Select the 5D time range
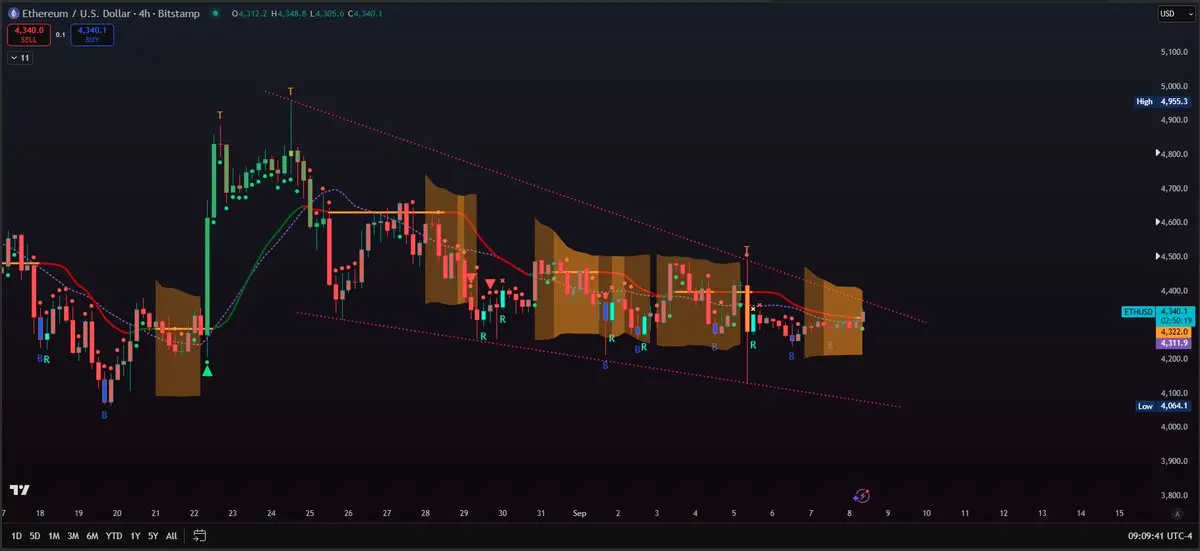The width and height of the screenshot is (1200, 551). 37,535
